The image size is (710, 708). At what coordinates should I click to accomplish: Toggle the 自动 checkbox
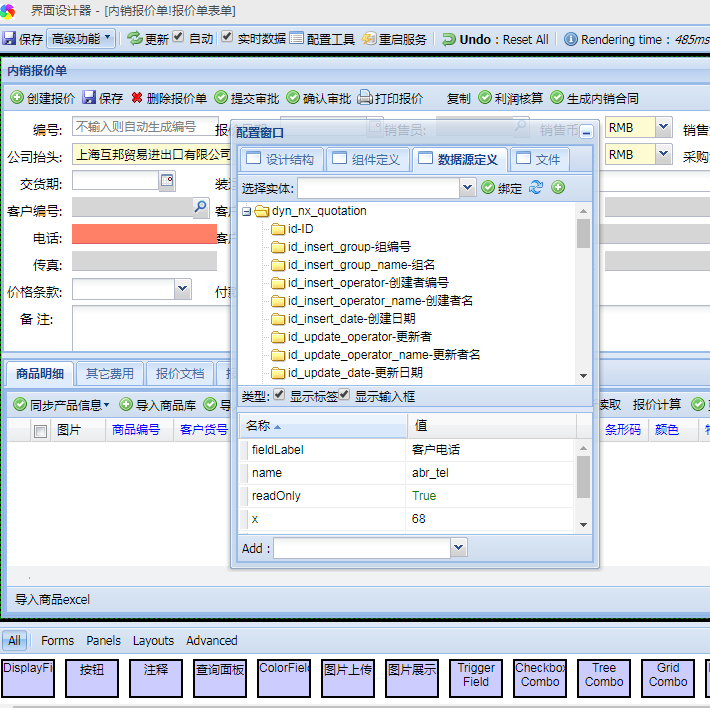pyautogui.click(x=178, y=38)
